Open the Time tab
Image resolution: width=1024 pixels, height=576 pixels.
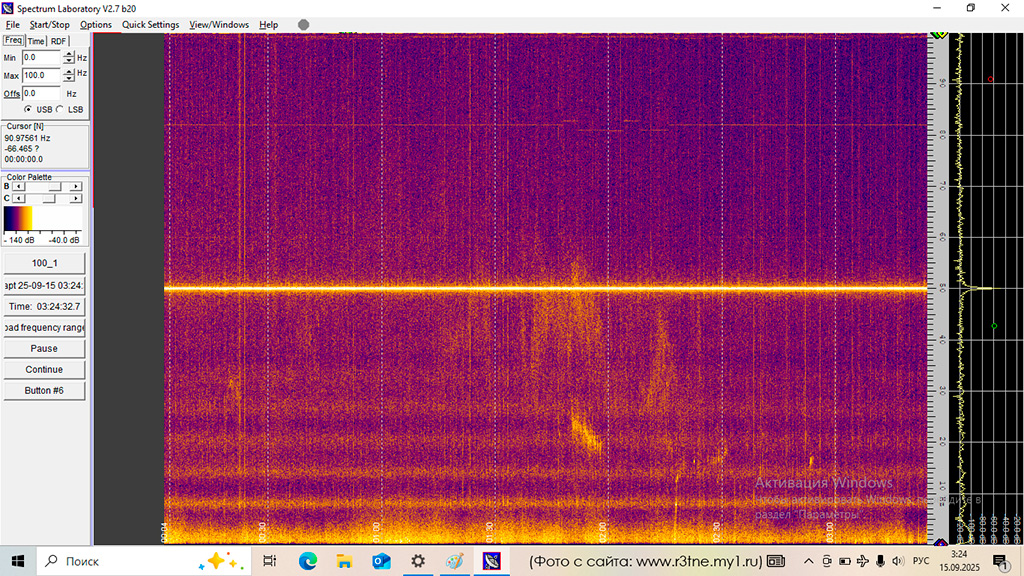click(35, 41)
